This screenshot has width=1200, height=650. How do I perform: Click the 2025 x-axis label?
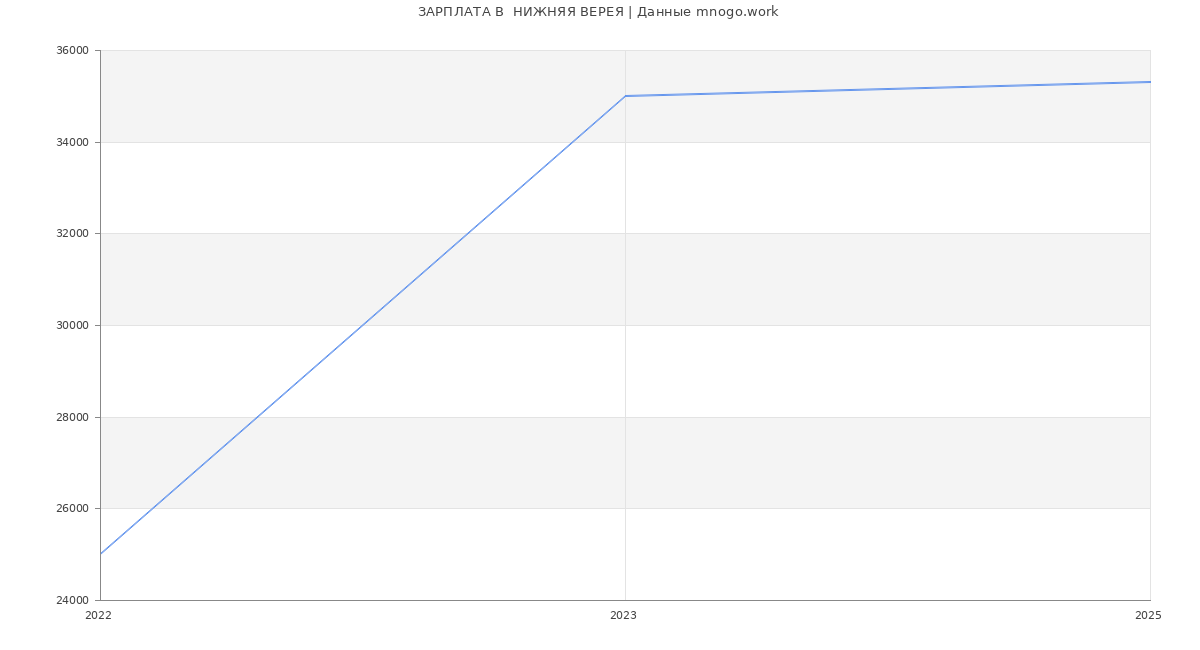1148,615
